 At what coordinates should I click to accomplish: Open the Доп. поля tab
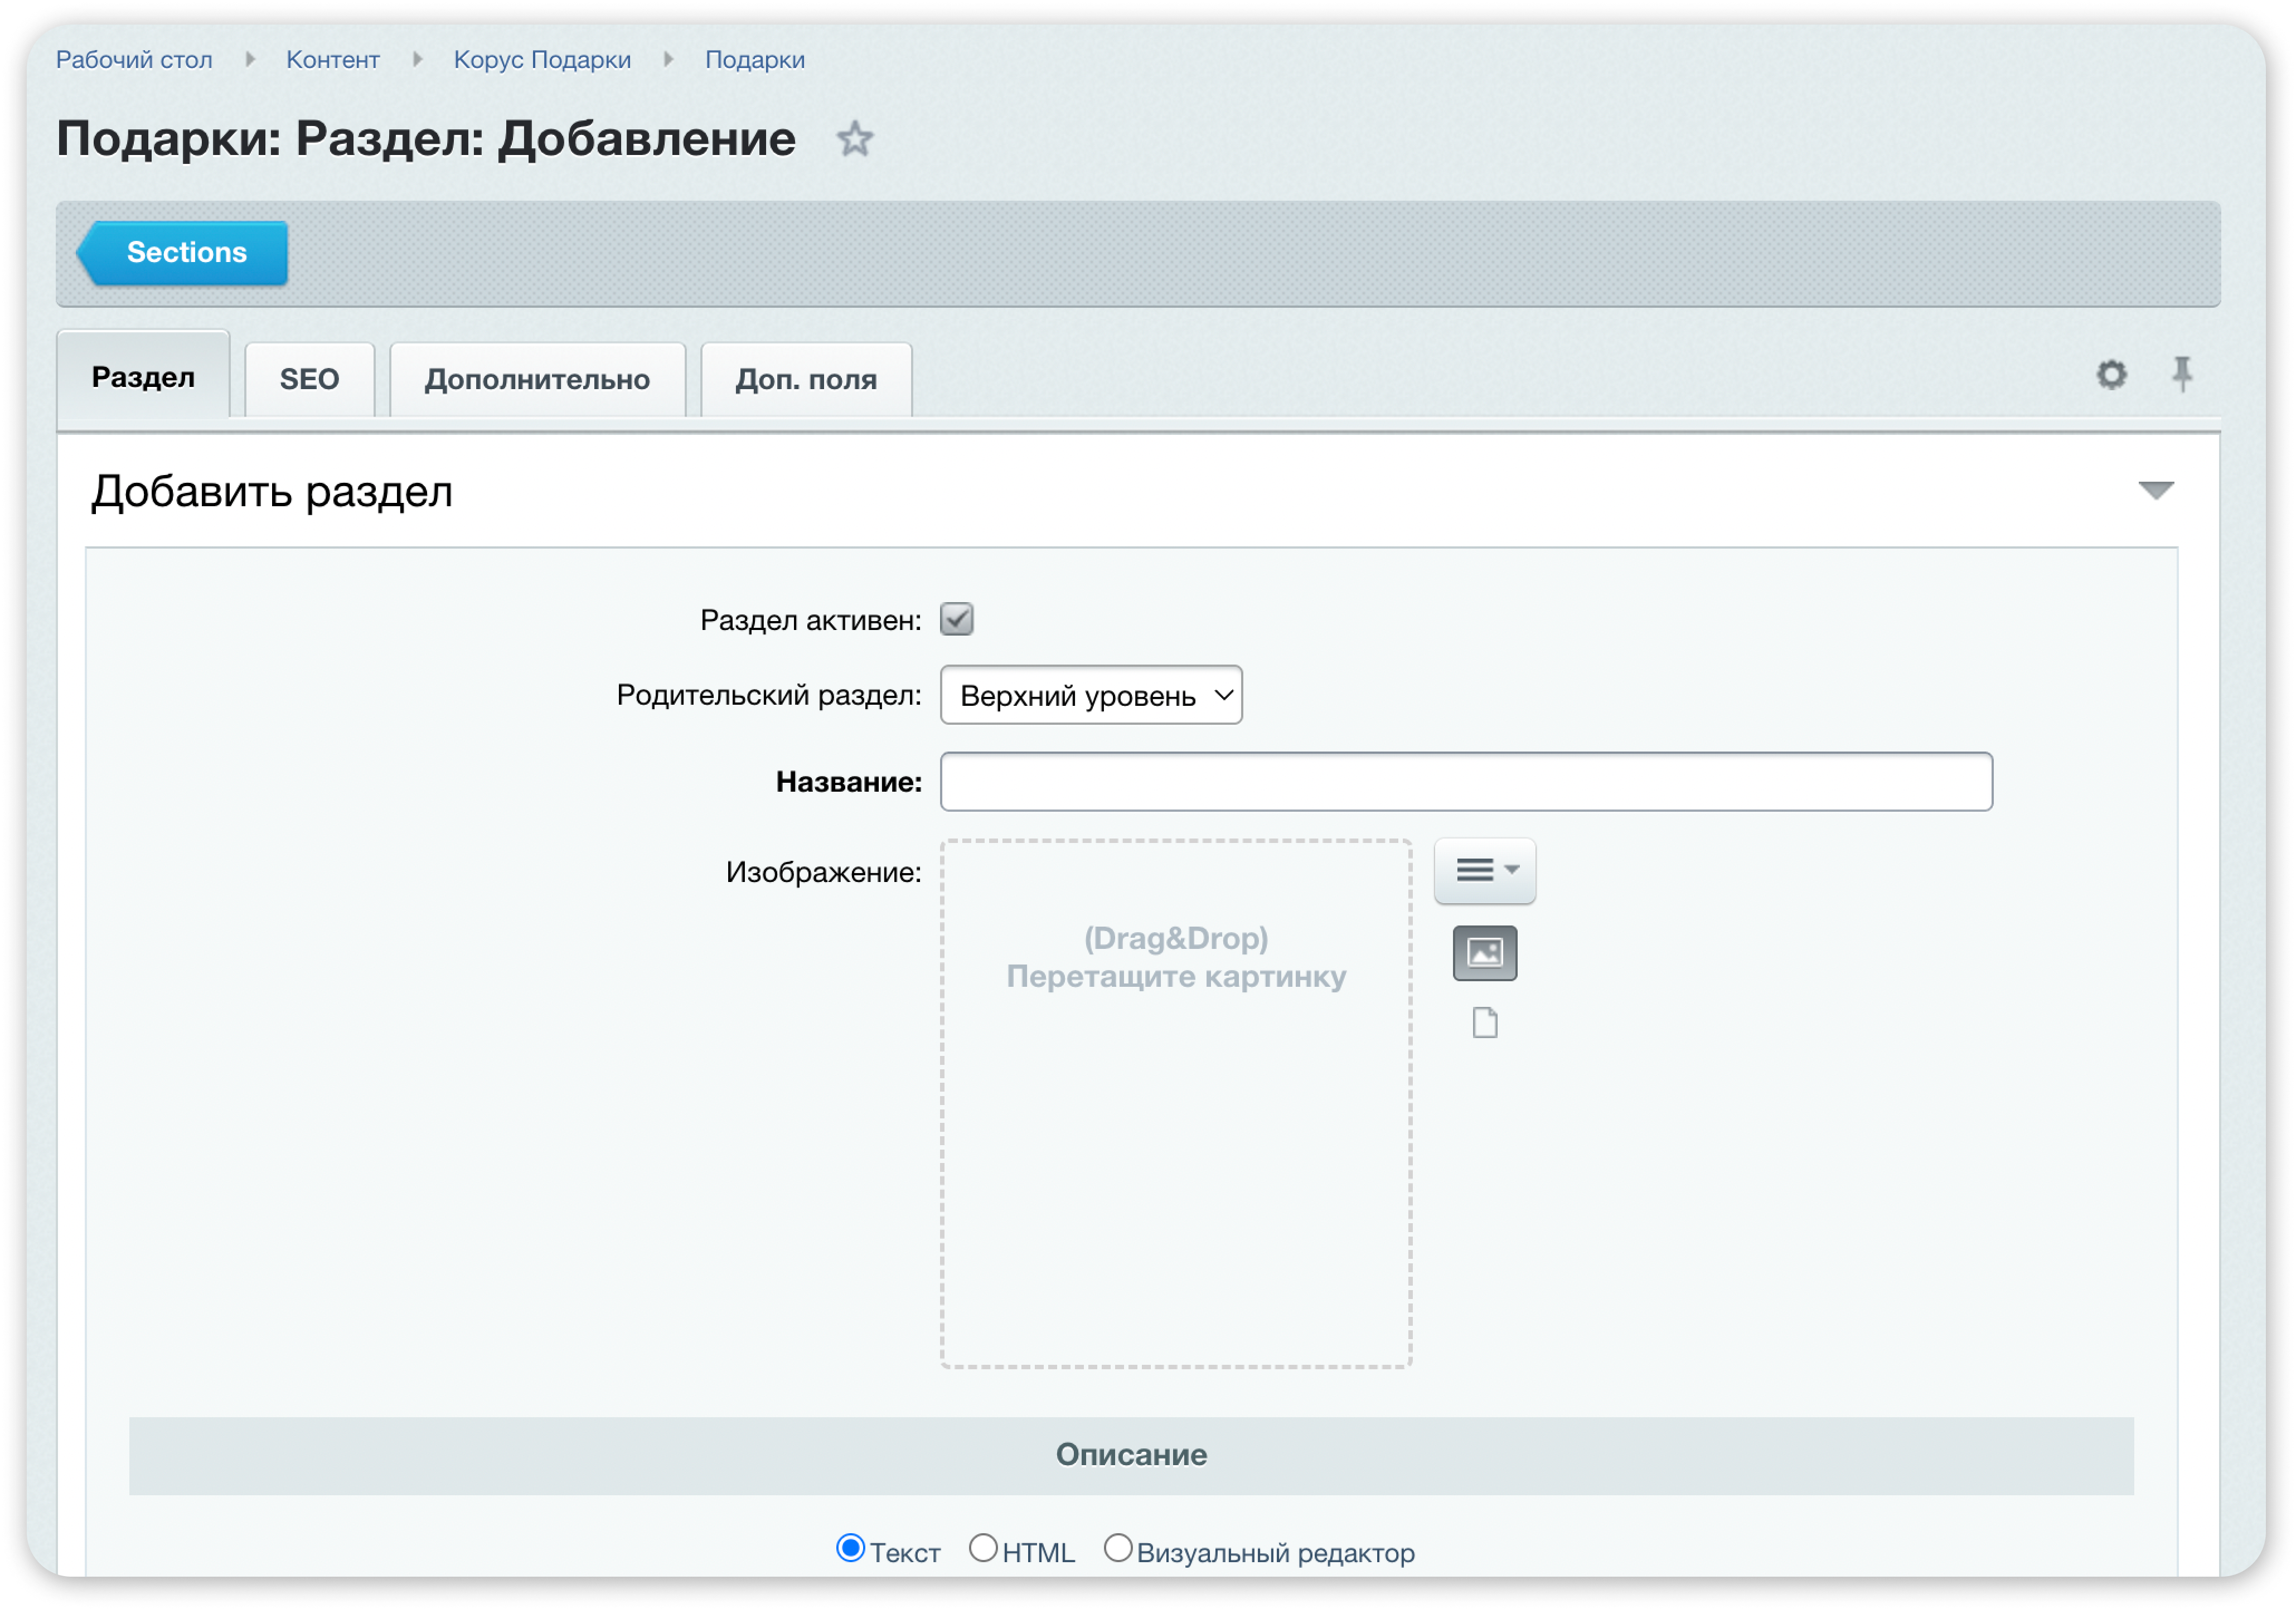pyautogui.click(x=806, y=380)
